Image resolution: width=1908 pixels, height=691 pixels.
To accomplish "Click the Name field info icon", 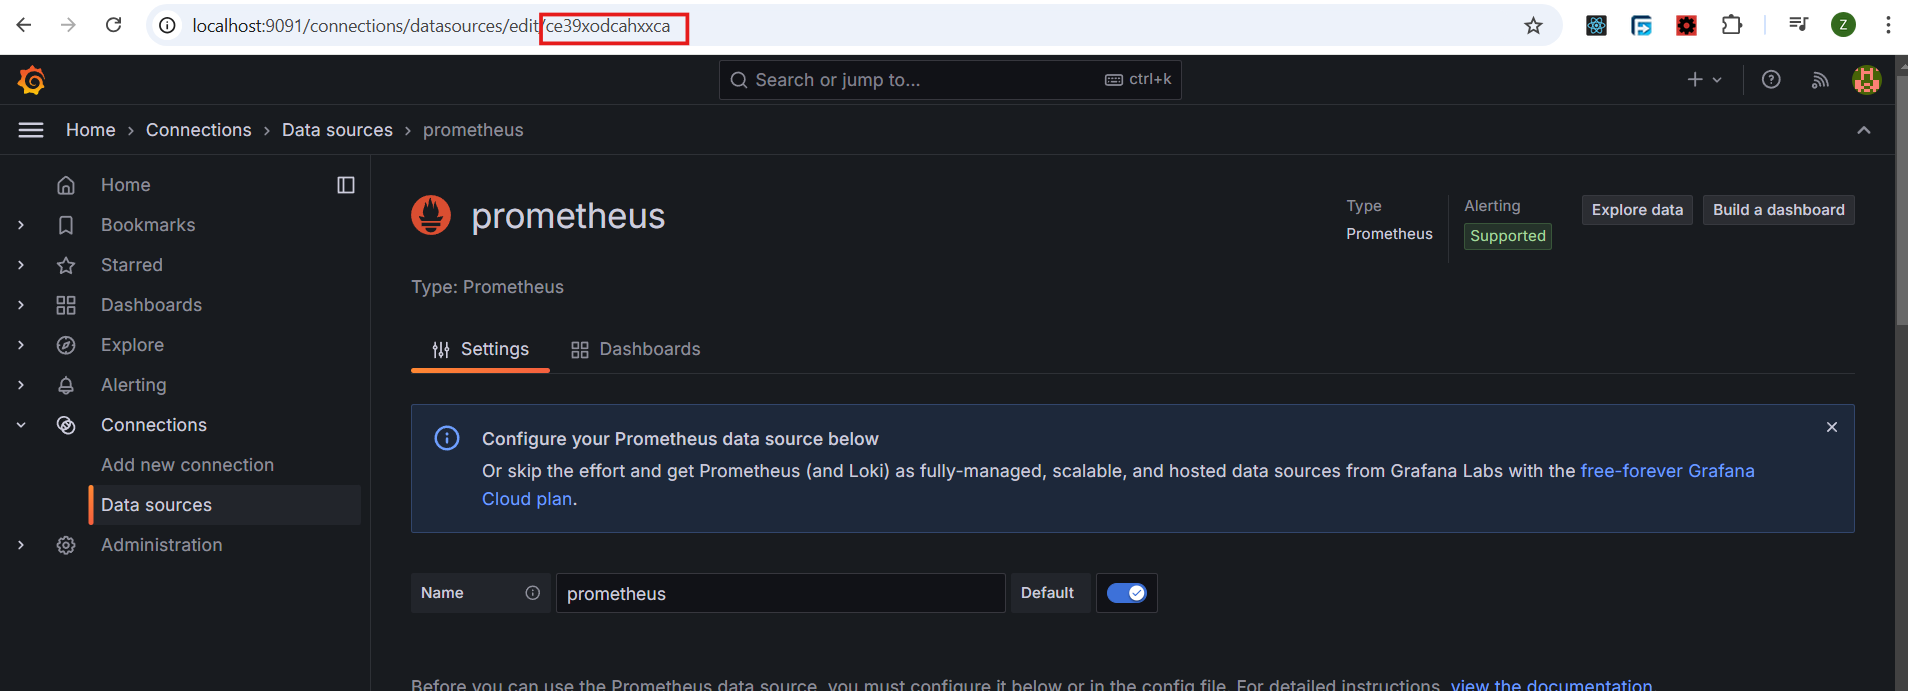I will point(533,593).
